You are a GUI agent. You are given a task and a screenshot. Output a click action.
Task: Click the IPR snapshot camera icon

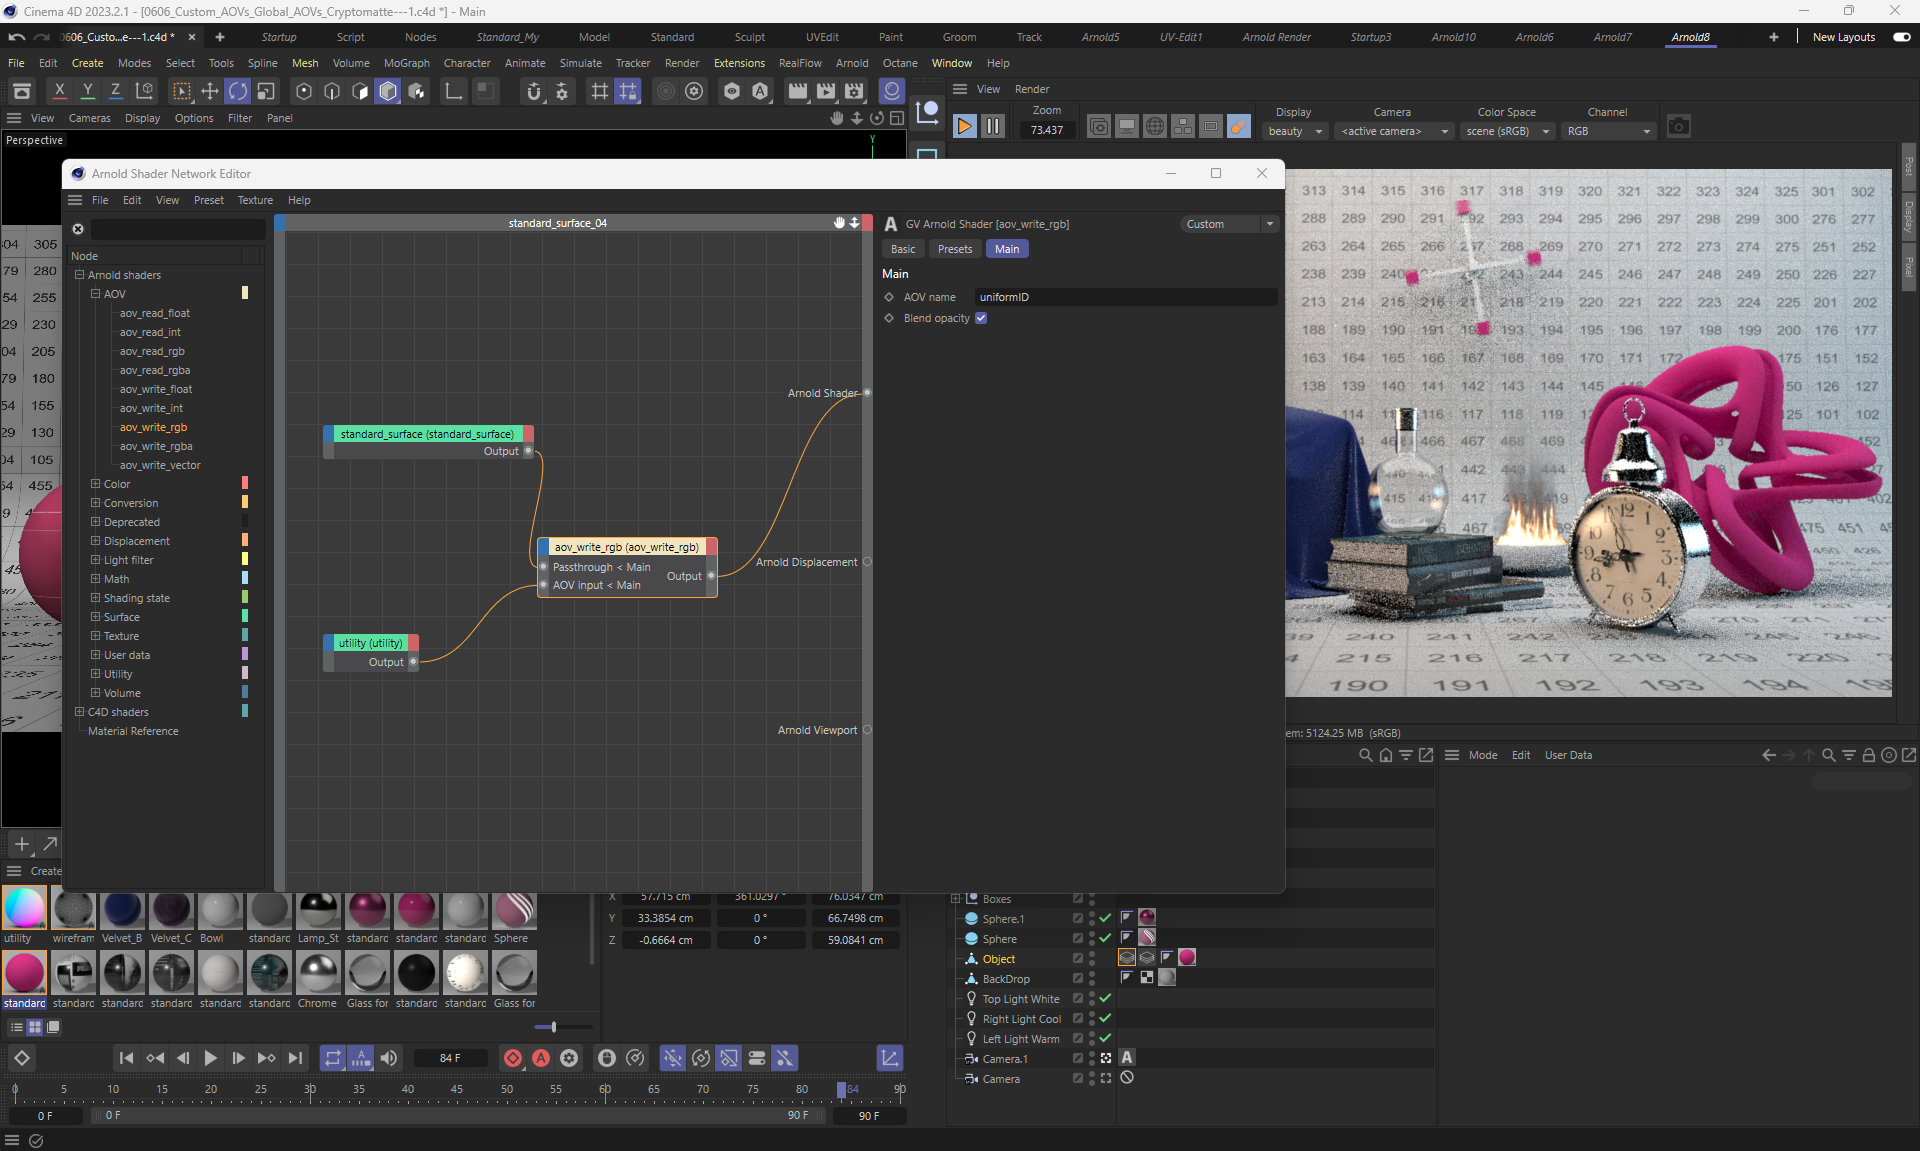pyautogui.click(x=1679, y=127)
